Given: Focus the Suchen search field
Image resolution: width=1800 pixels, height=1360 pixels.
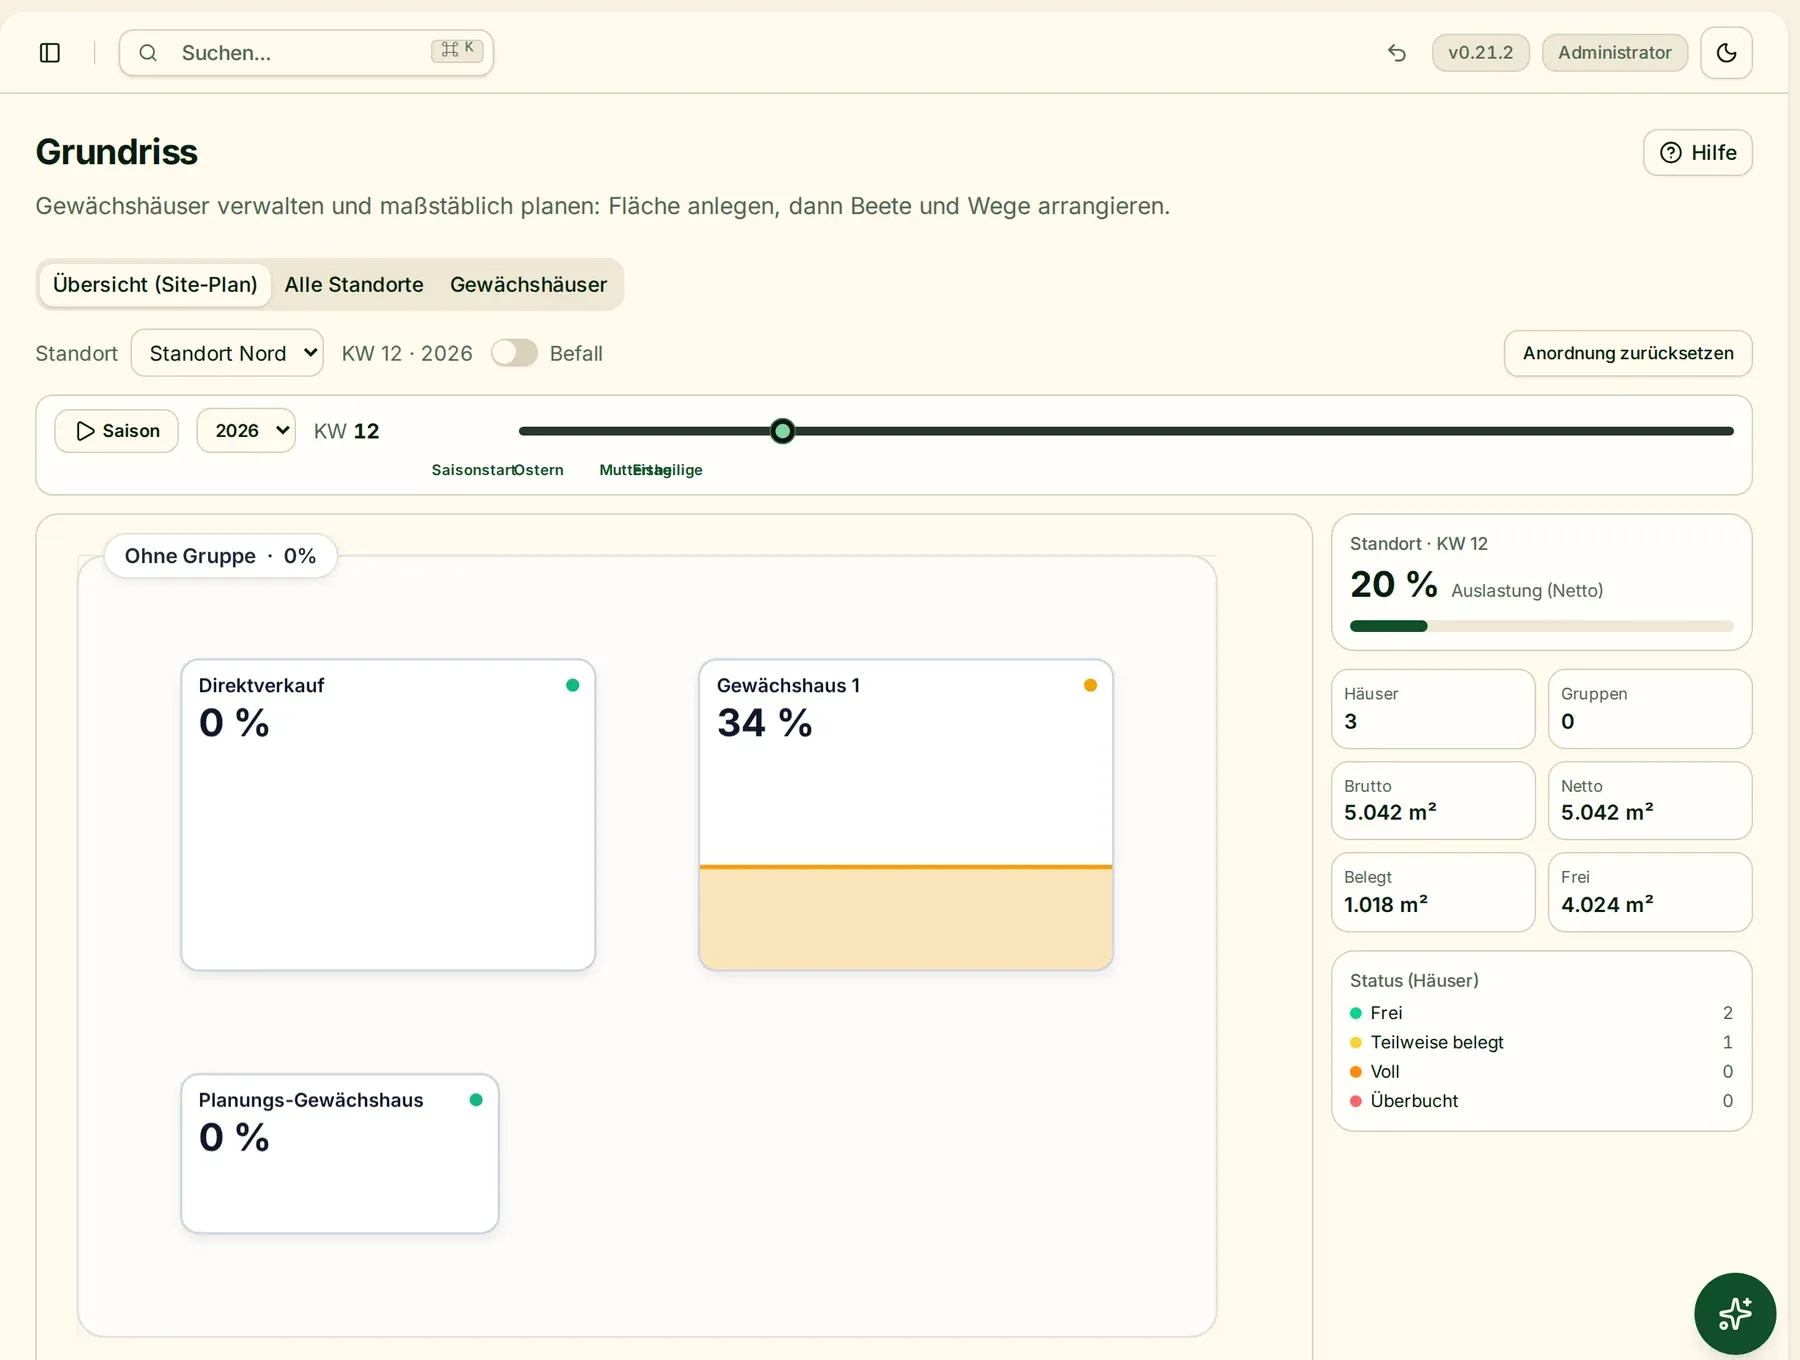Looking at the screenshot, I should [306, 53].
